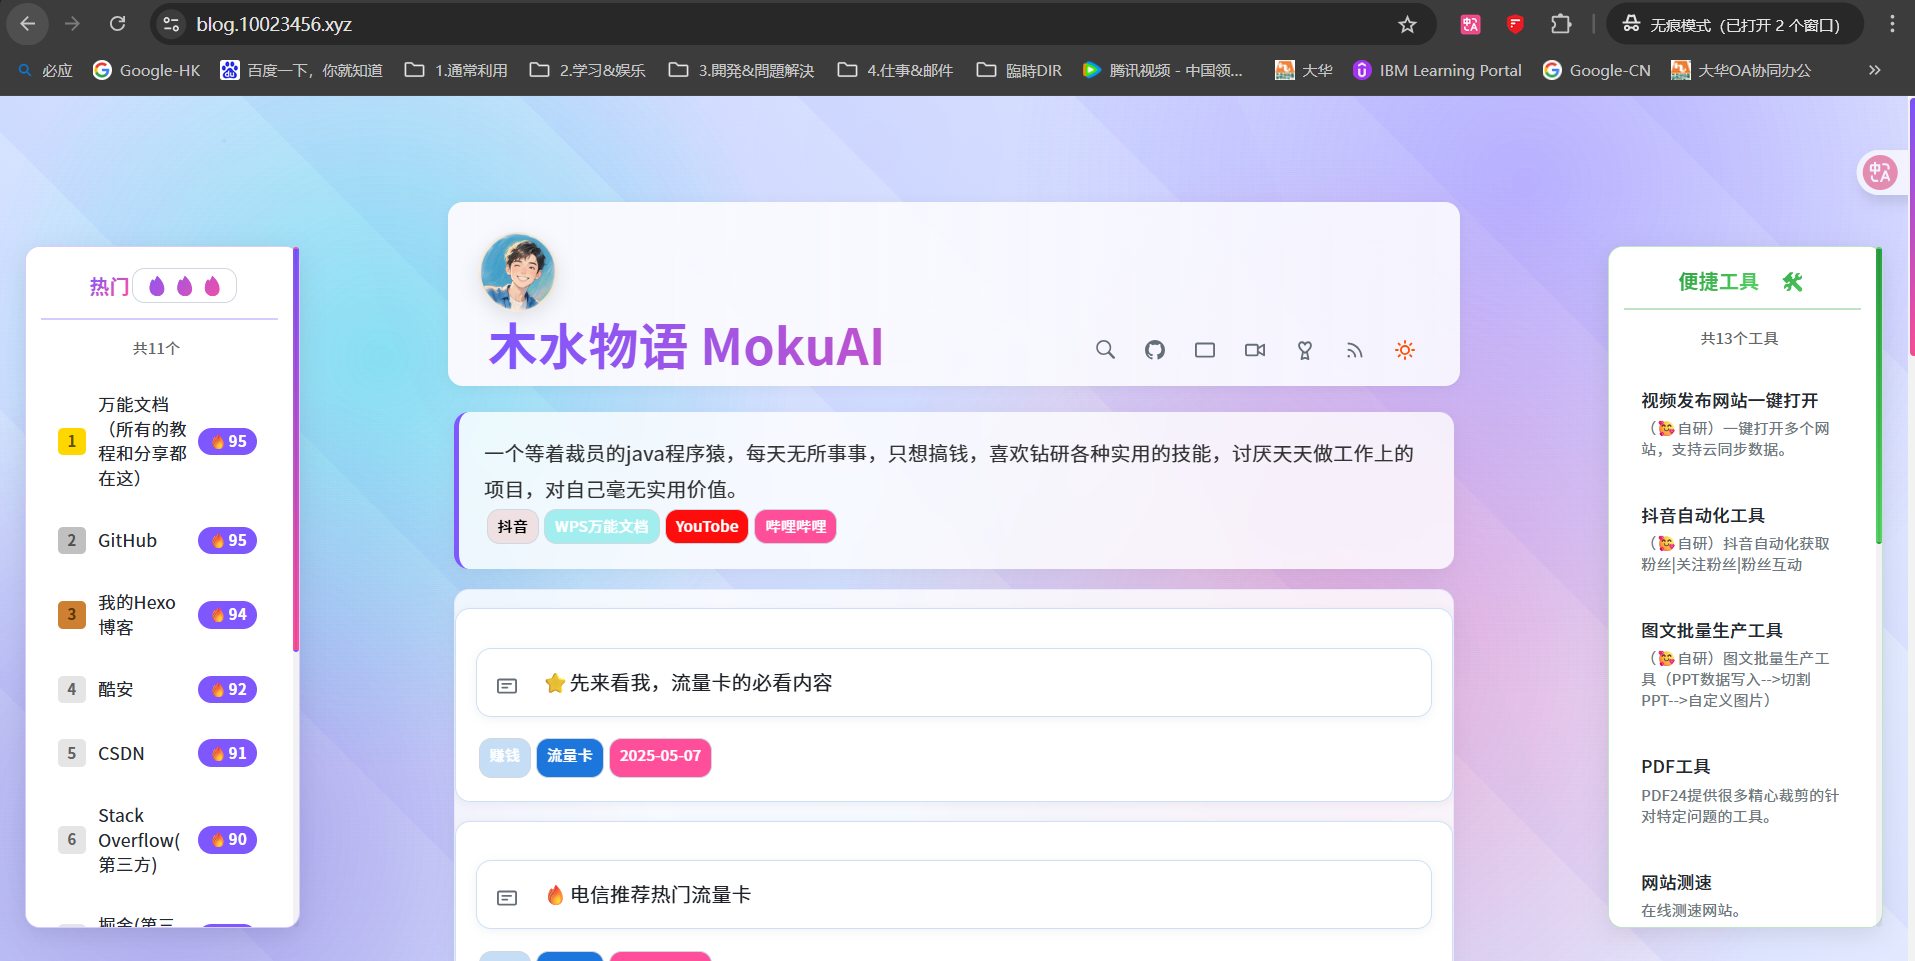The image size is (1915, 961).
Task: Click the blog author avatar image
Action: pos(517,272)
